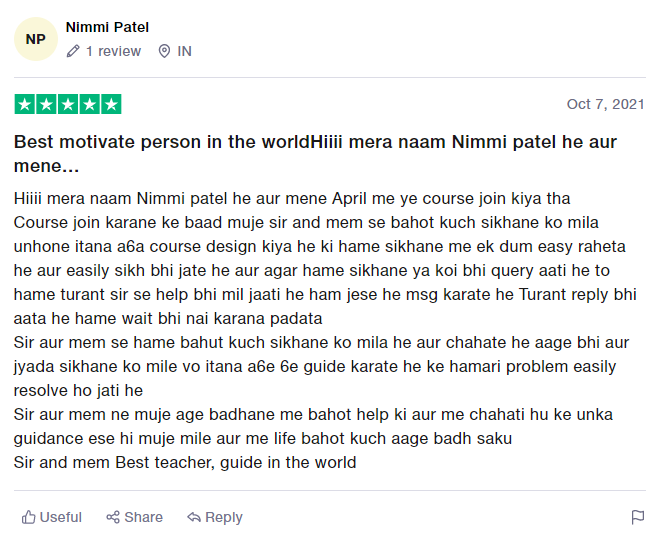Click the '1 review' text
The height and width of the screenshot is (542, 658).
pyautogui.click(x=113, y=51)
